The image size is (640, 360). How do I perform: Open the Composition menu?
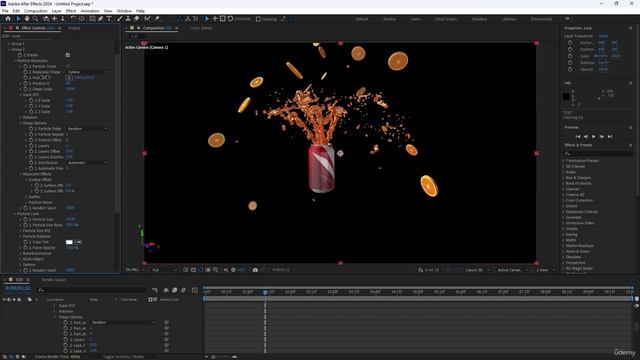(x=36, y=11)
